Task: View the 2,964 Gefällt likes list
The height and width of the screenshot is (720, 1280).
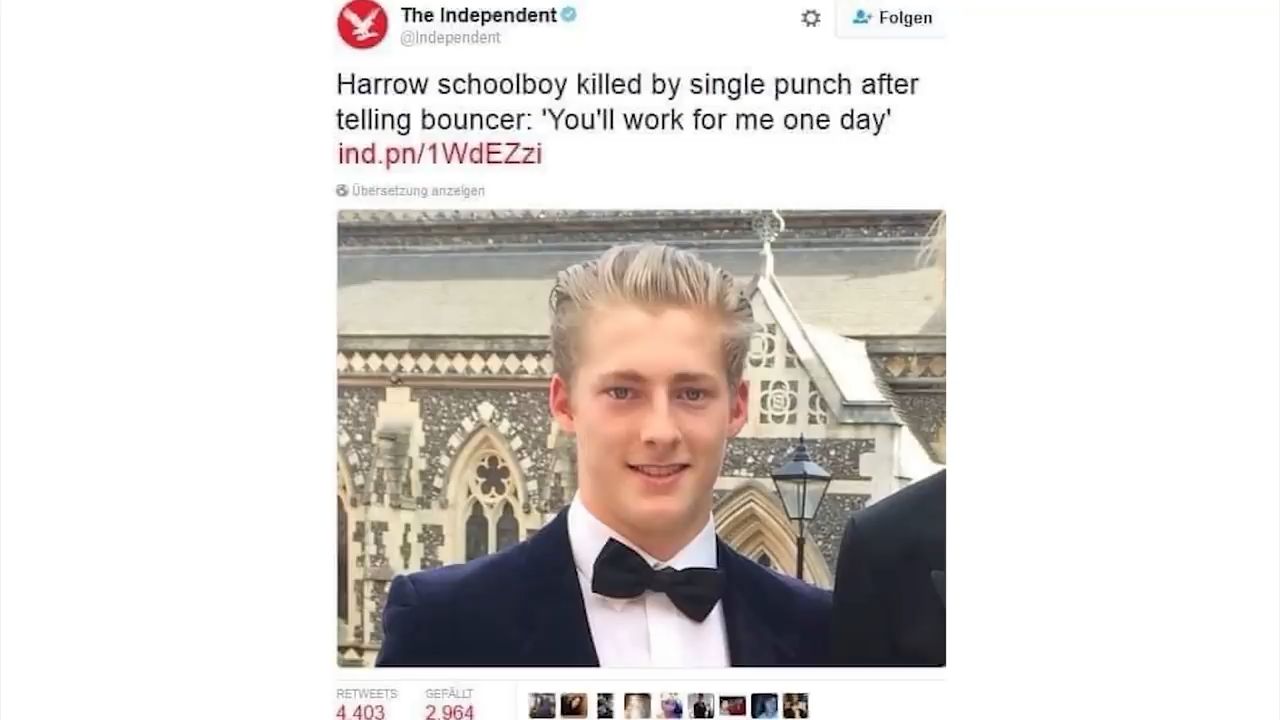Action: click(449, 704)
